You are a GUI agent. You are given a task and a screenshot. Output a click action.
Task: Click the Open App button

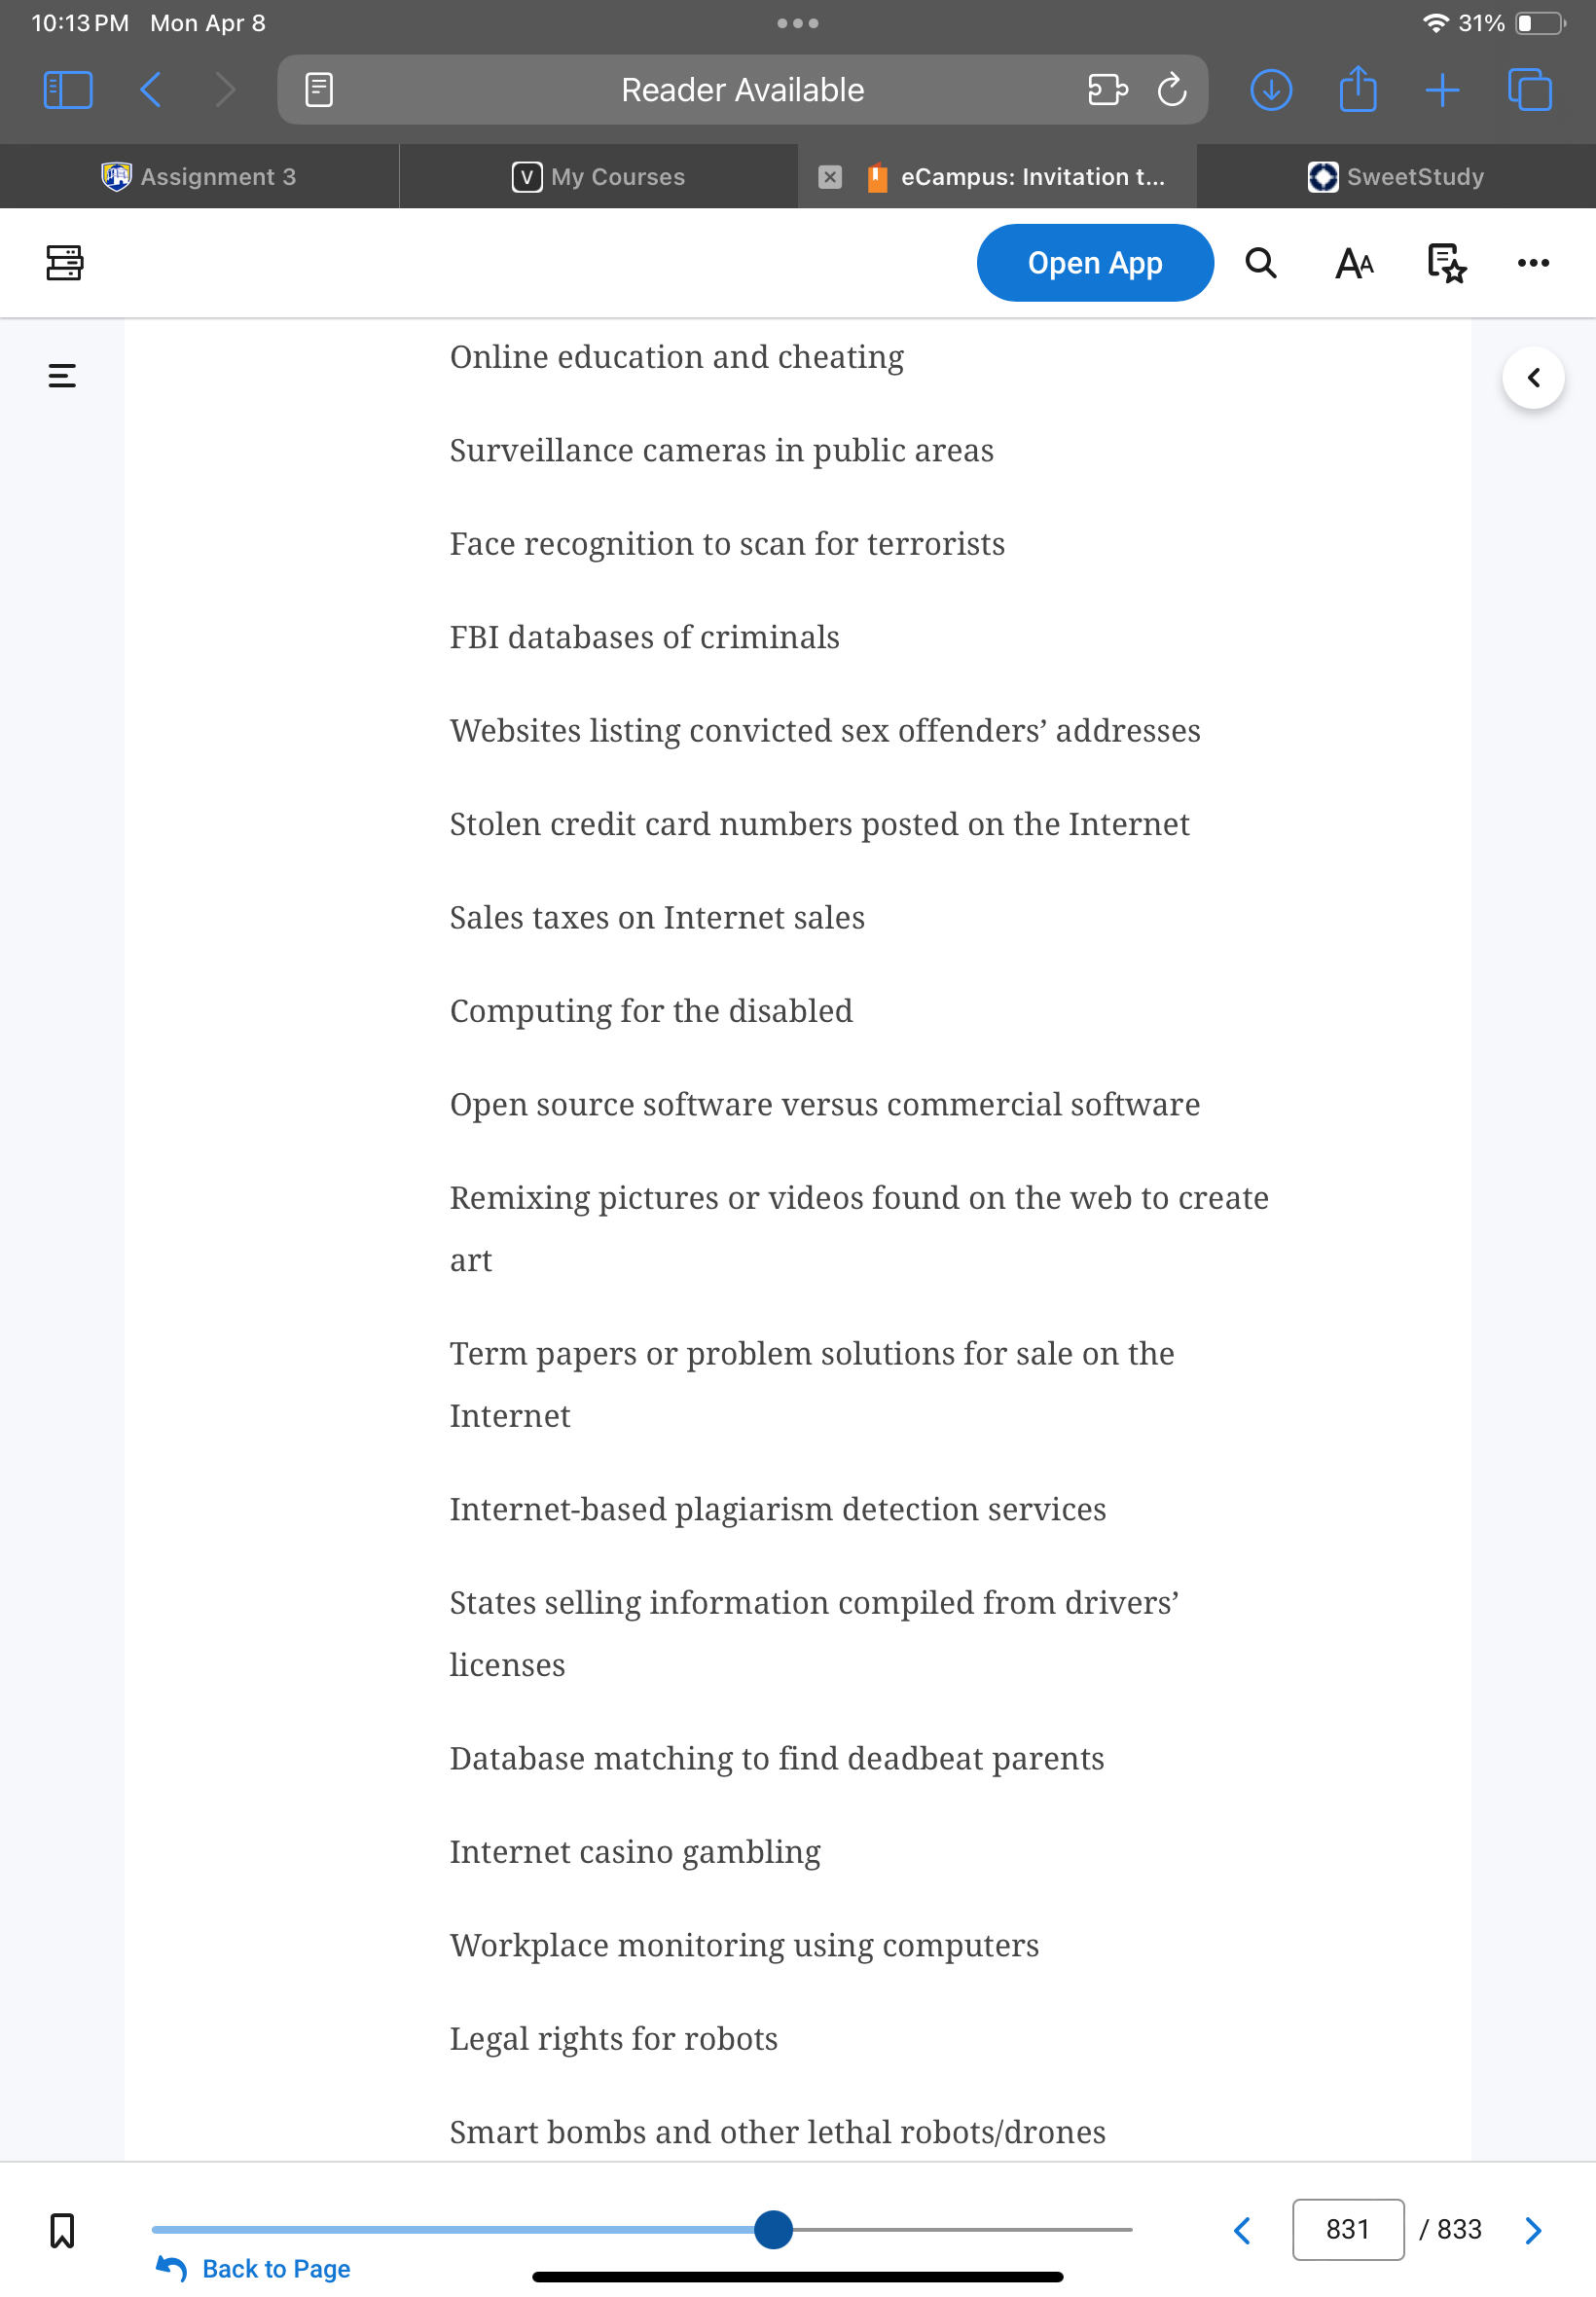click(1095, 263)
